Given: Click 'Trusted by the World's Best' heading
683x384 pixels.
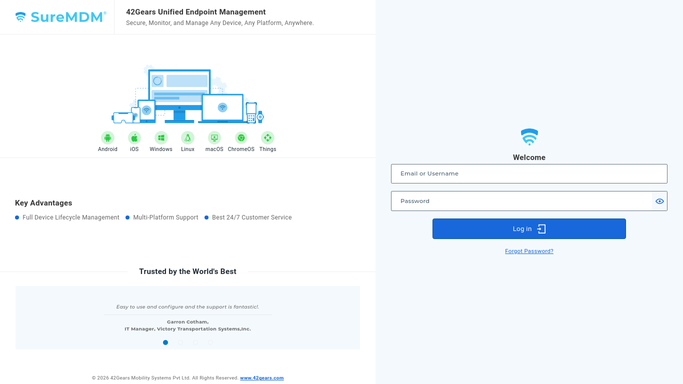Looking at the screenshot, I should [188, 271].
